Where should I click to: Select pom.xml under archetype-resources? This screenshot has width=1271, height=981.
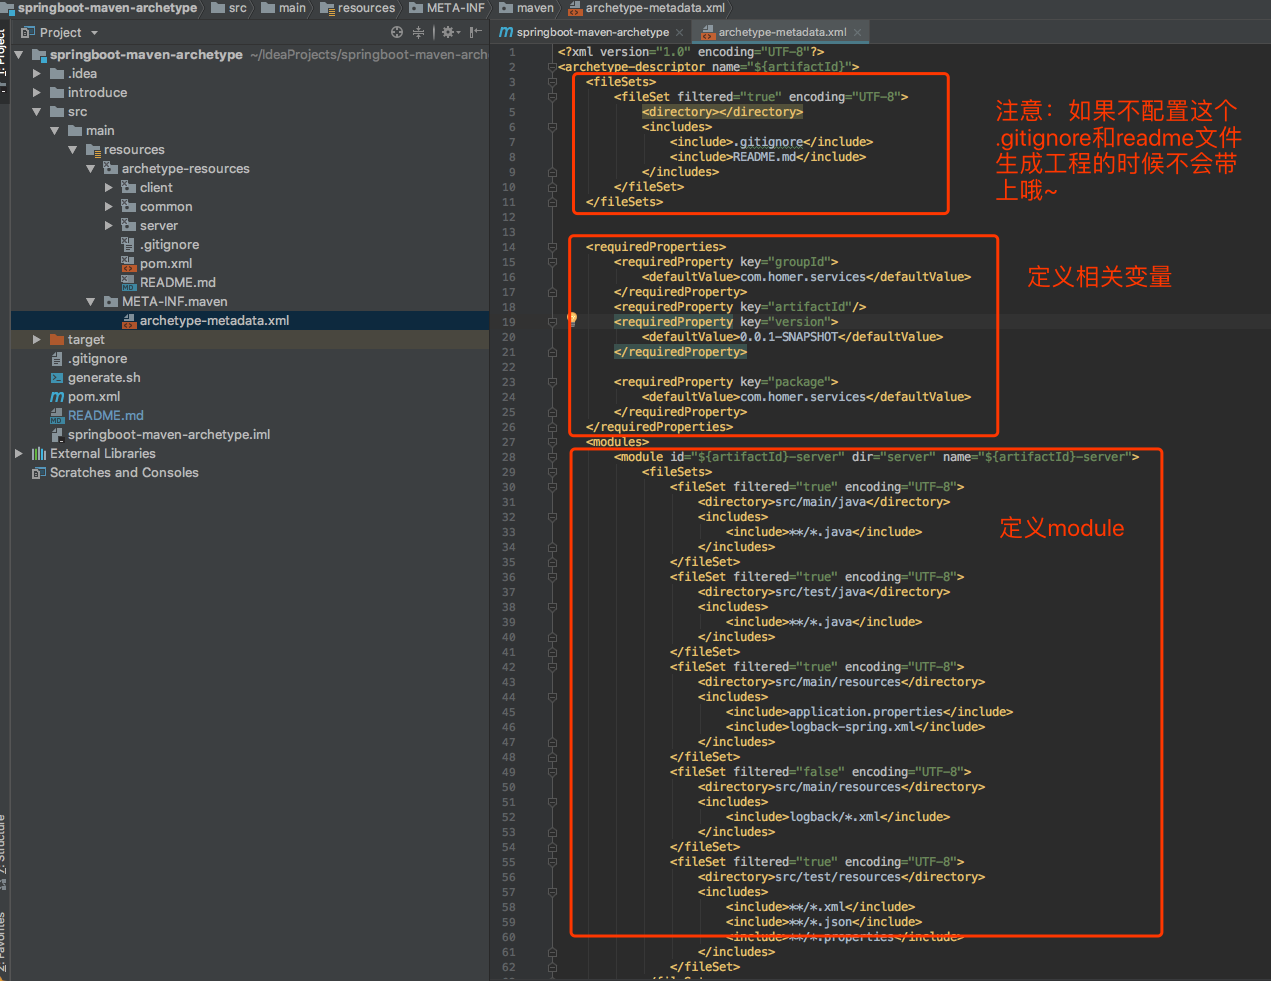[x=157, y=264]
